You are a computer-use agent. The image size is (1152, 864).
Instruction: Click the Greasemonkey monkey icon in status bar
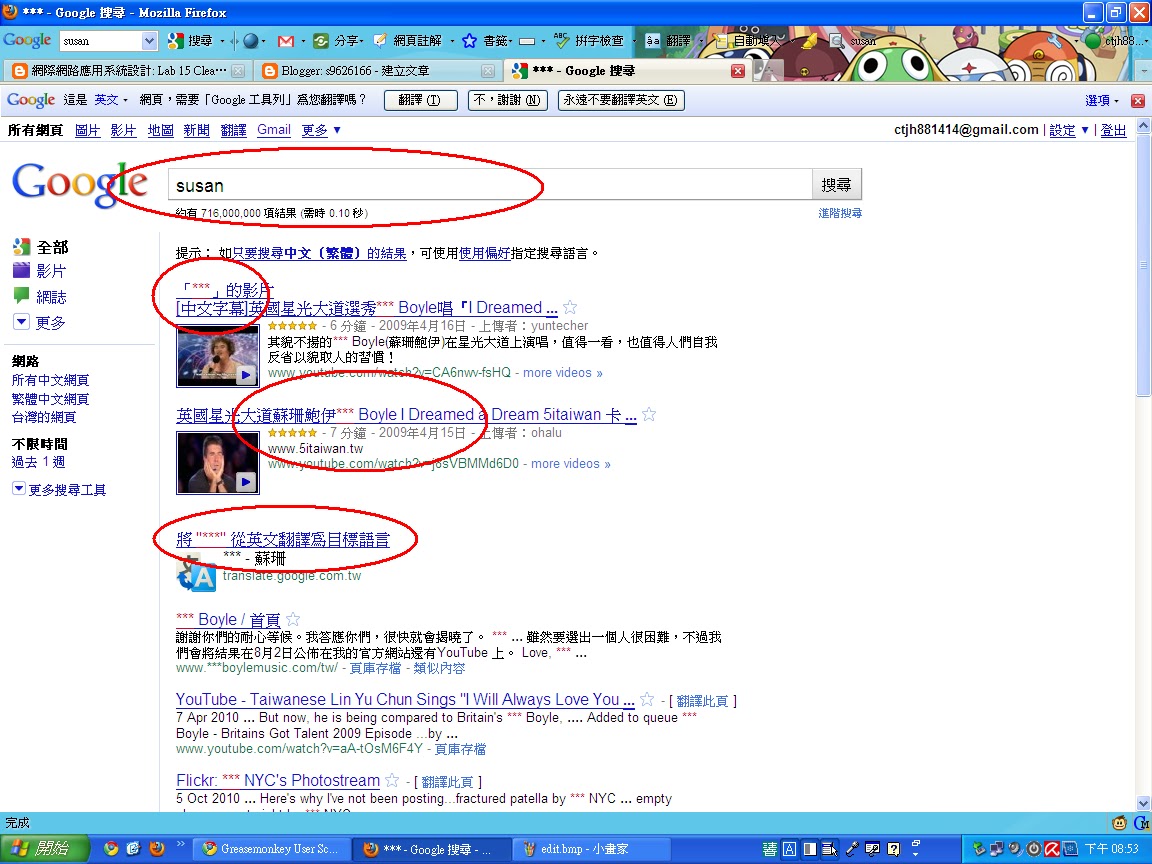click(1120, 823)
